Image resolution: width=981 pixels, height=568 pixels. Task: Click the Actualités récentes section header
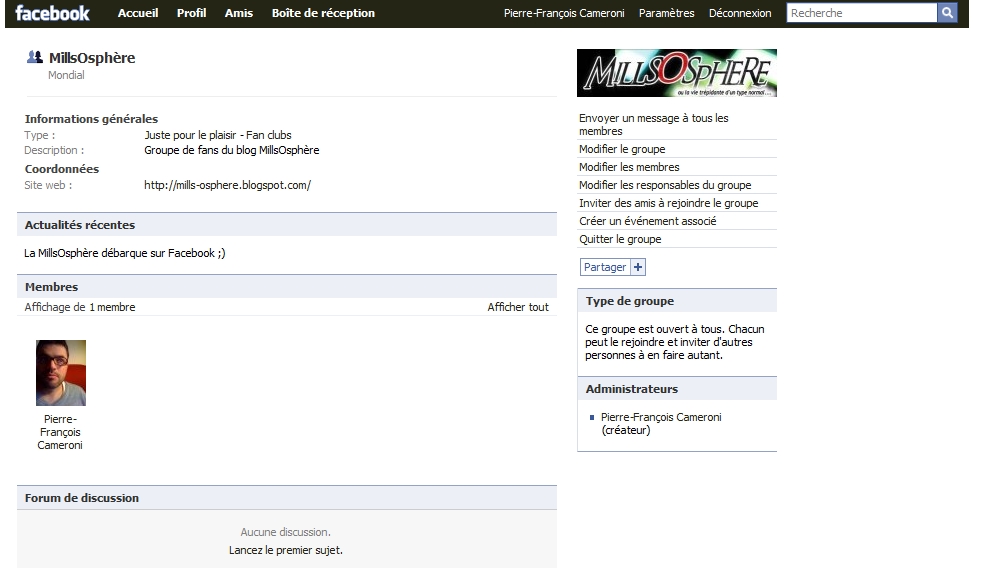click(287, 225)
